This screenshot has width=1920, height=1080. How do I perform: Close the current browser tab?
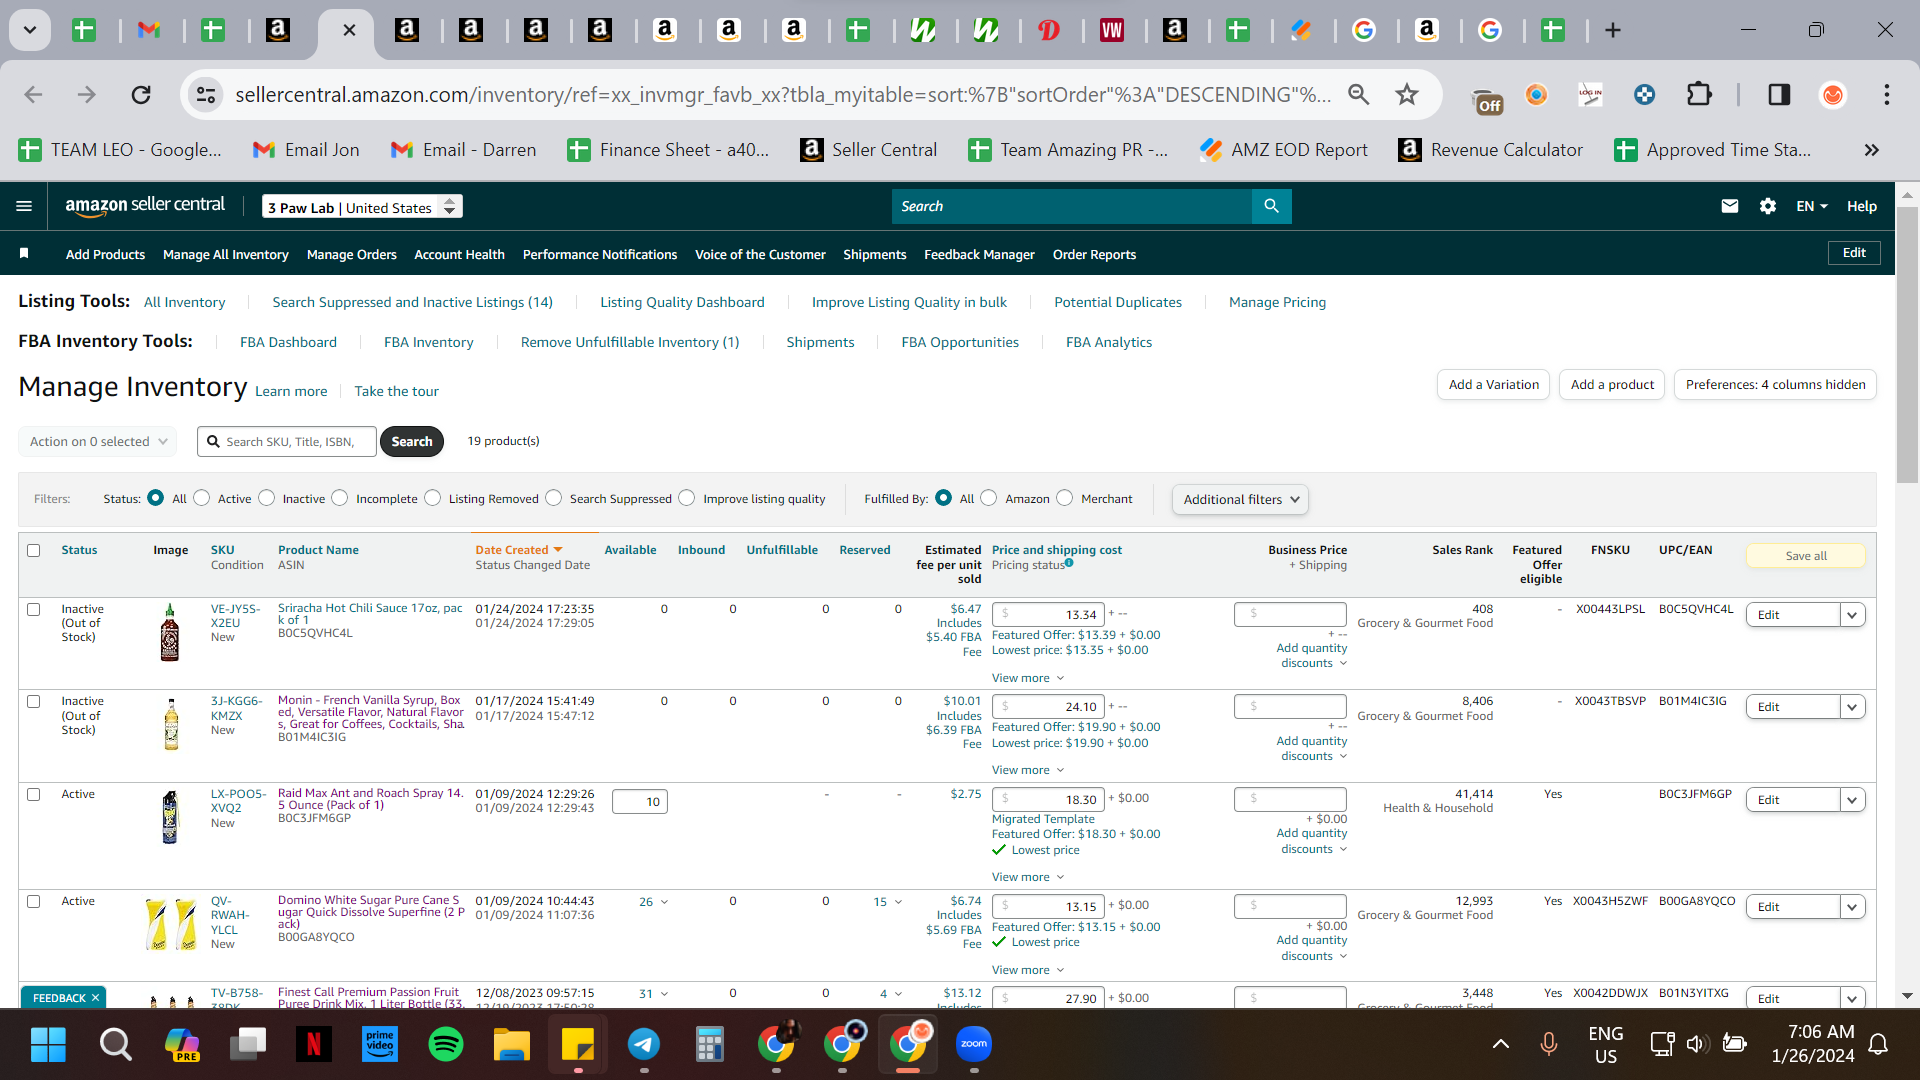349,30
